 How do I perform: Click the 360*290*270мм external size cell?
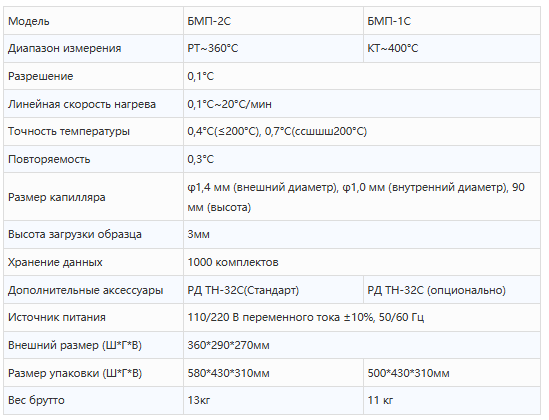click(362, 345)
